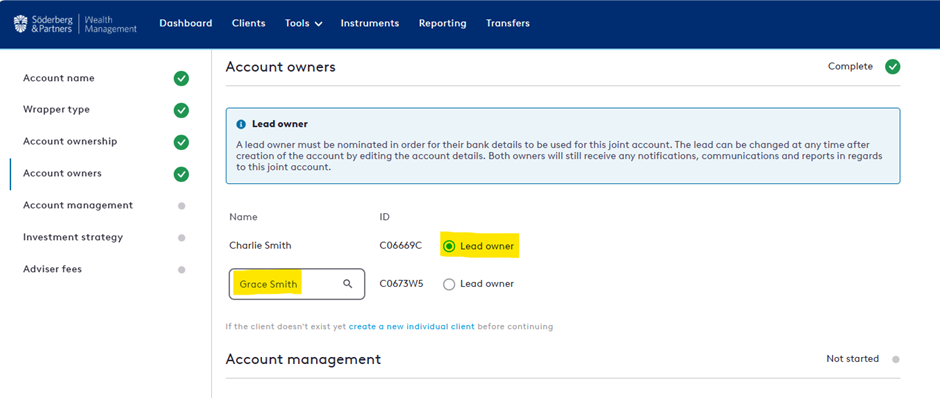940x398 pixels.
Task: Click the grey status dot beside Adviser fees
Action: click(182, 270)
